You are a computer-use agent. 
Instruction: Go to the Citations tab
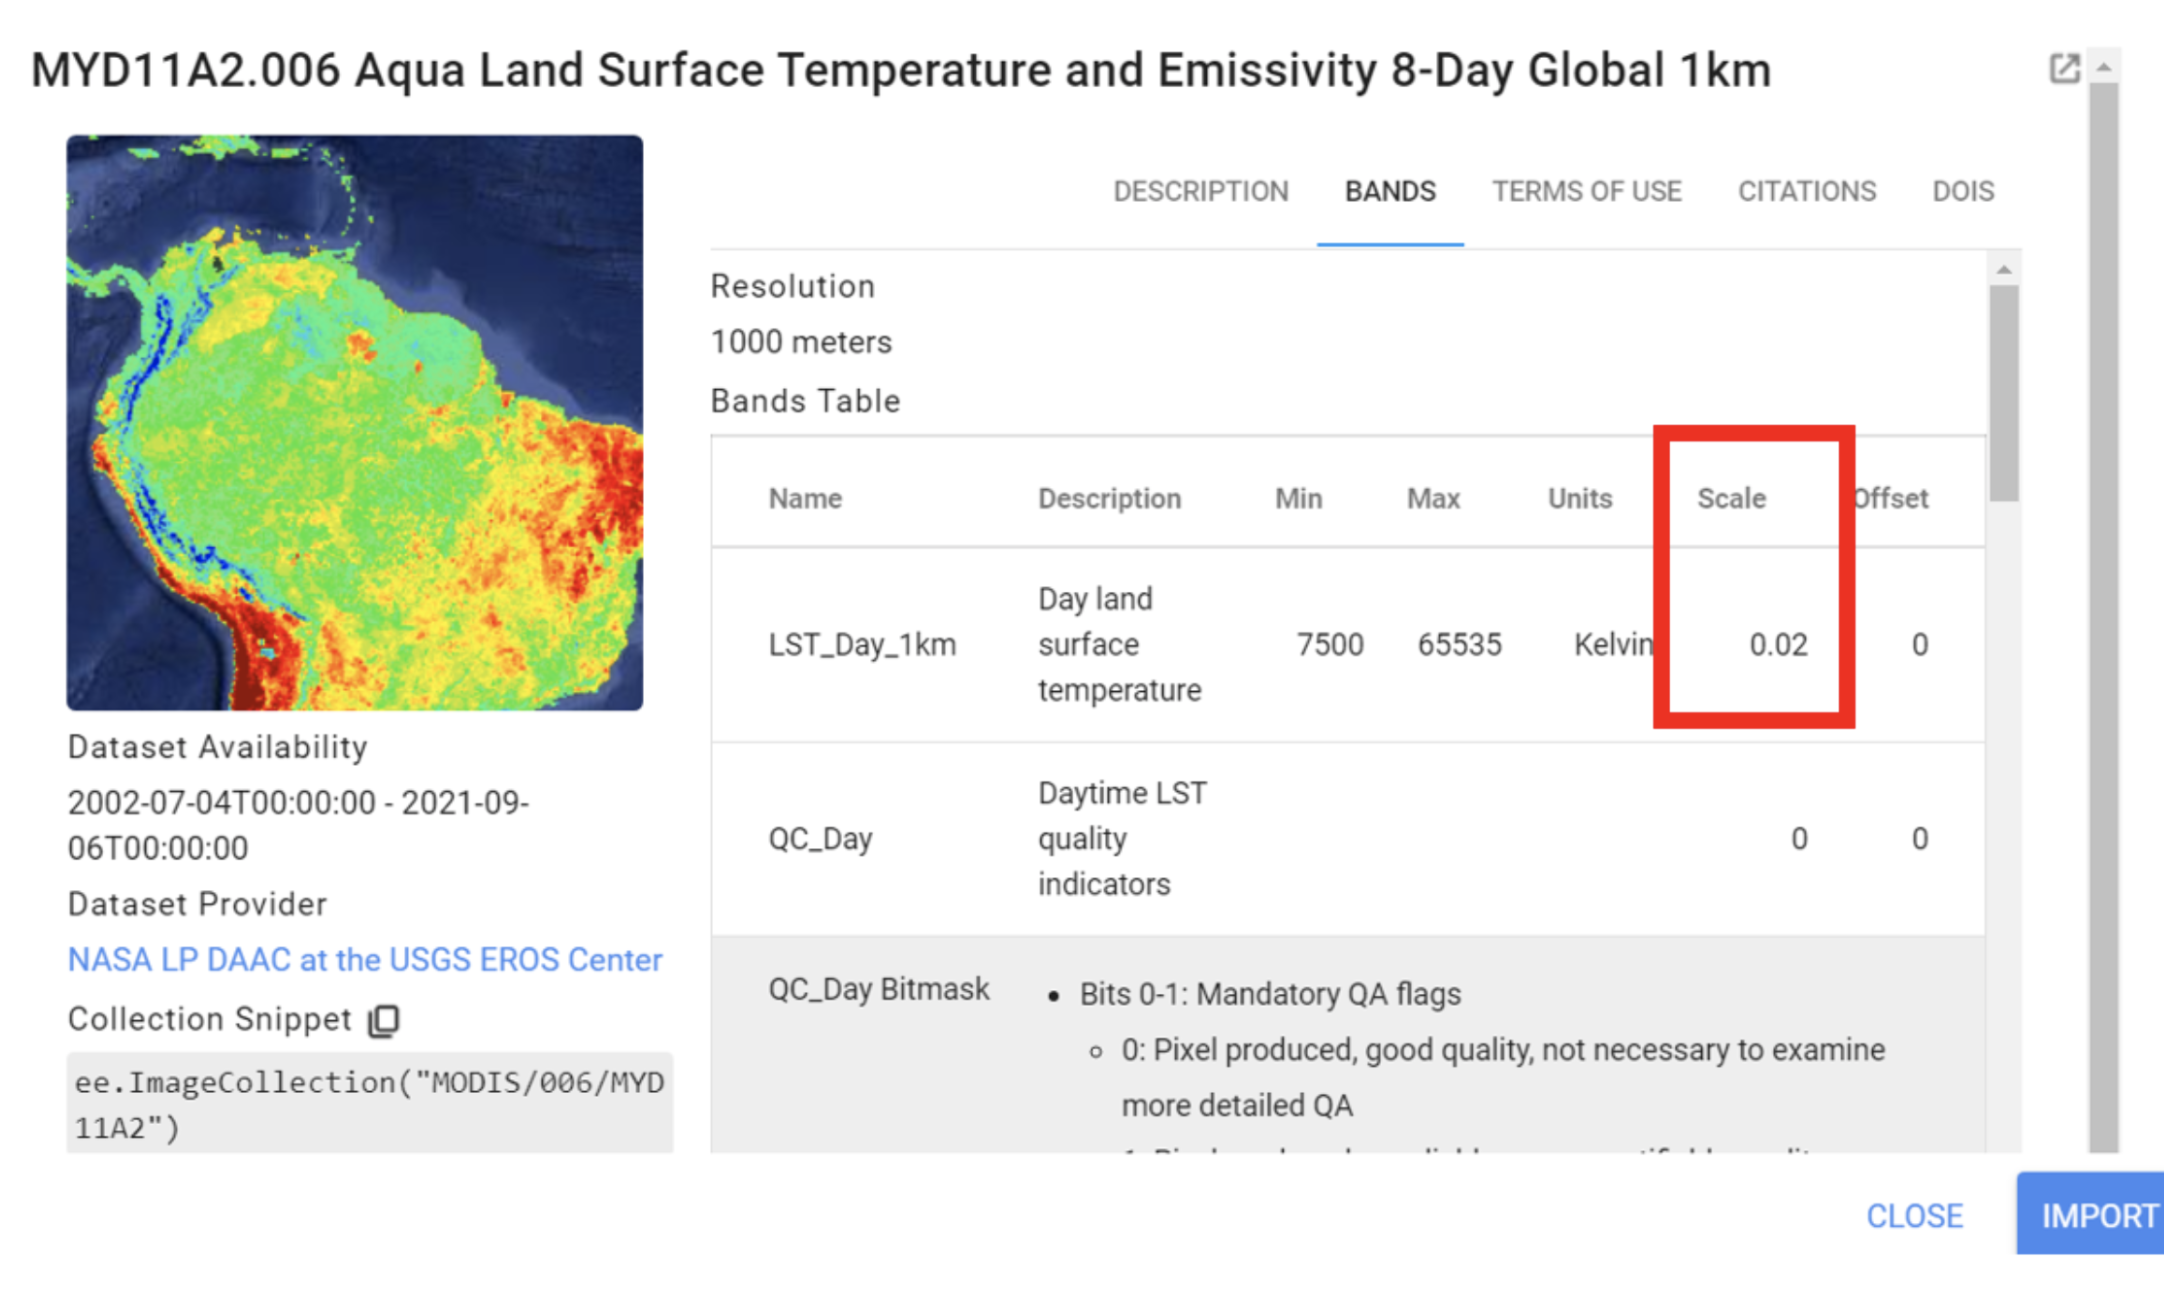coord(1806,191)
